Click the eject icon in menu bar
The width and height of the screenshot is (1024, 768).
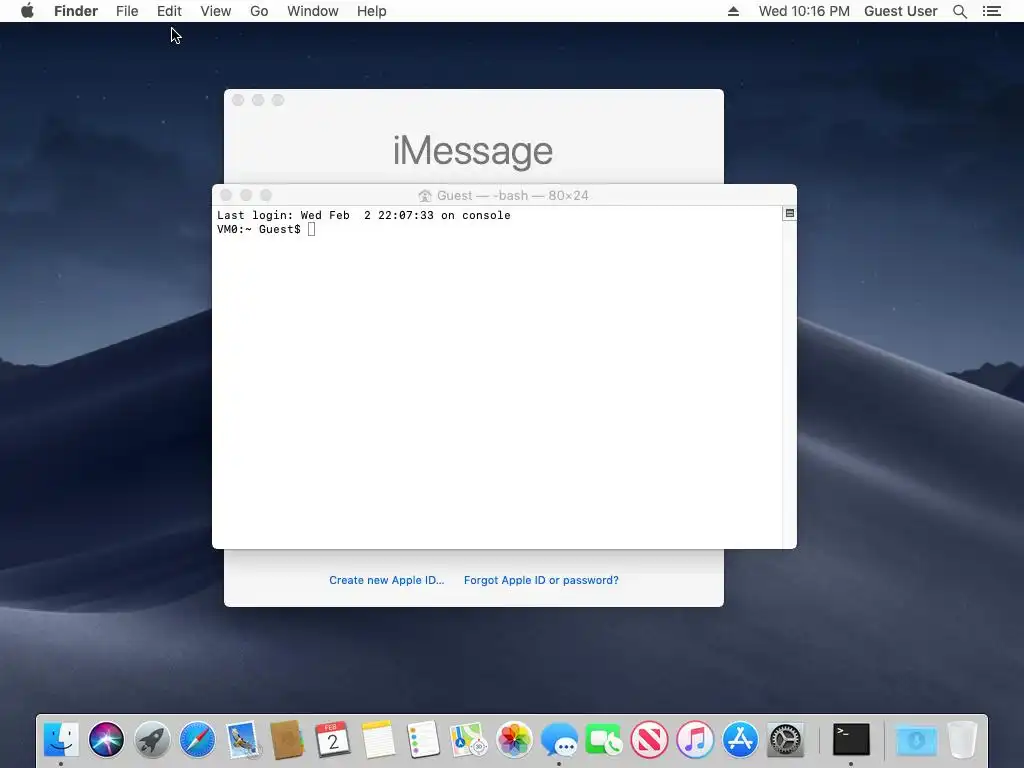(x=733, y=11)
